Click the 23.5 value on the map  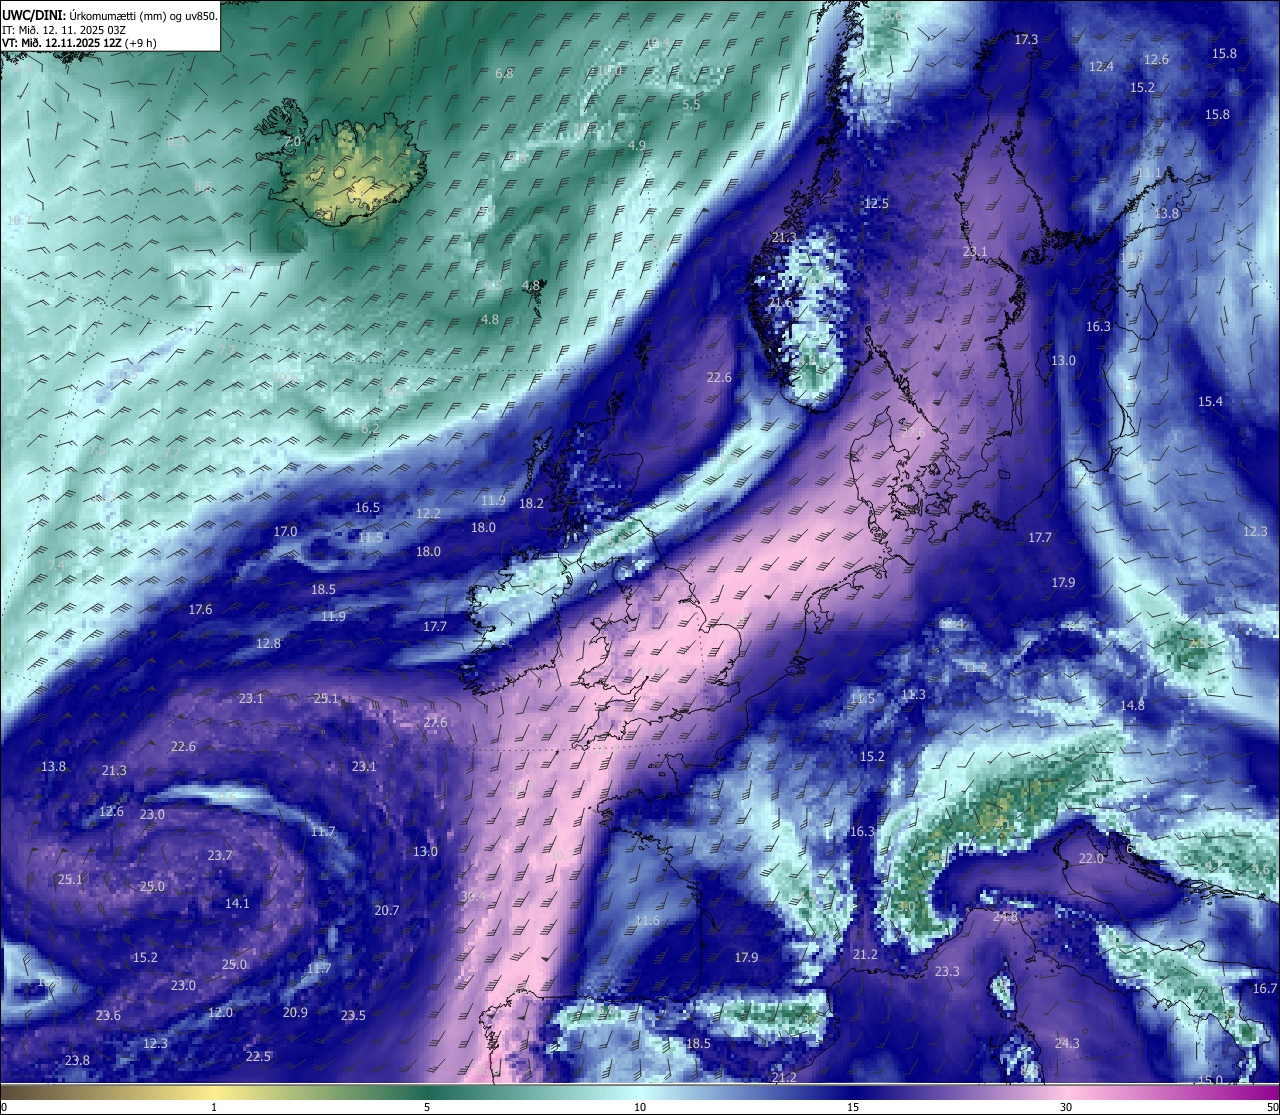(353, 1015)
